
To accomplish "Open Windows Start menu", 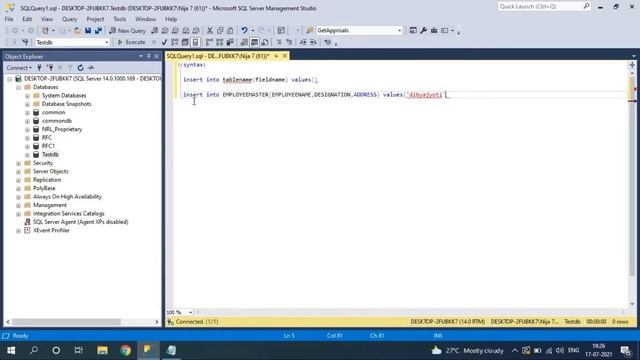I will pos(11,350).
